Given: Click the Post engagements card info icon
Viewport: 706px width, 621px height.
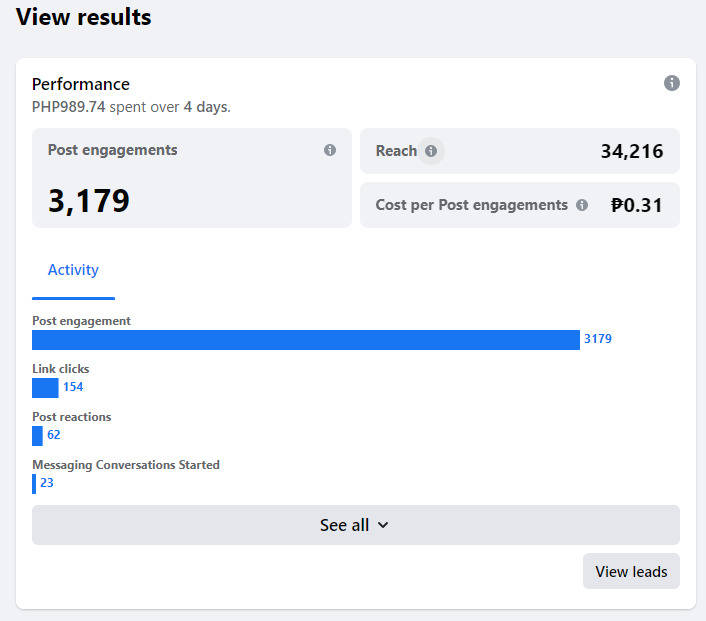Looking at the screenshot, I should (330, 150).
